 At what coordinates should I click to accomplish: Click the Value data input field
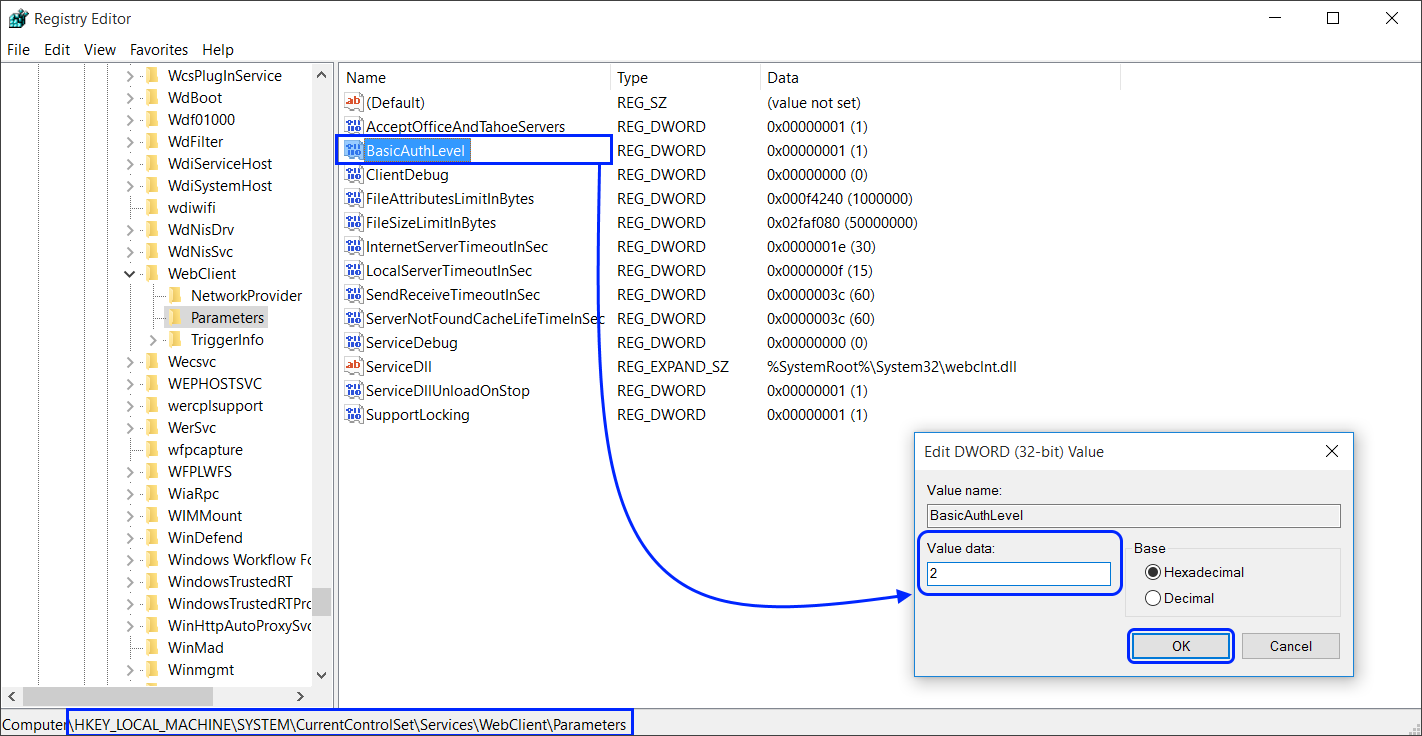click(1018, 574)
